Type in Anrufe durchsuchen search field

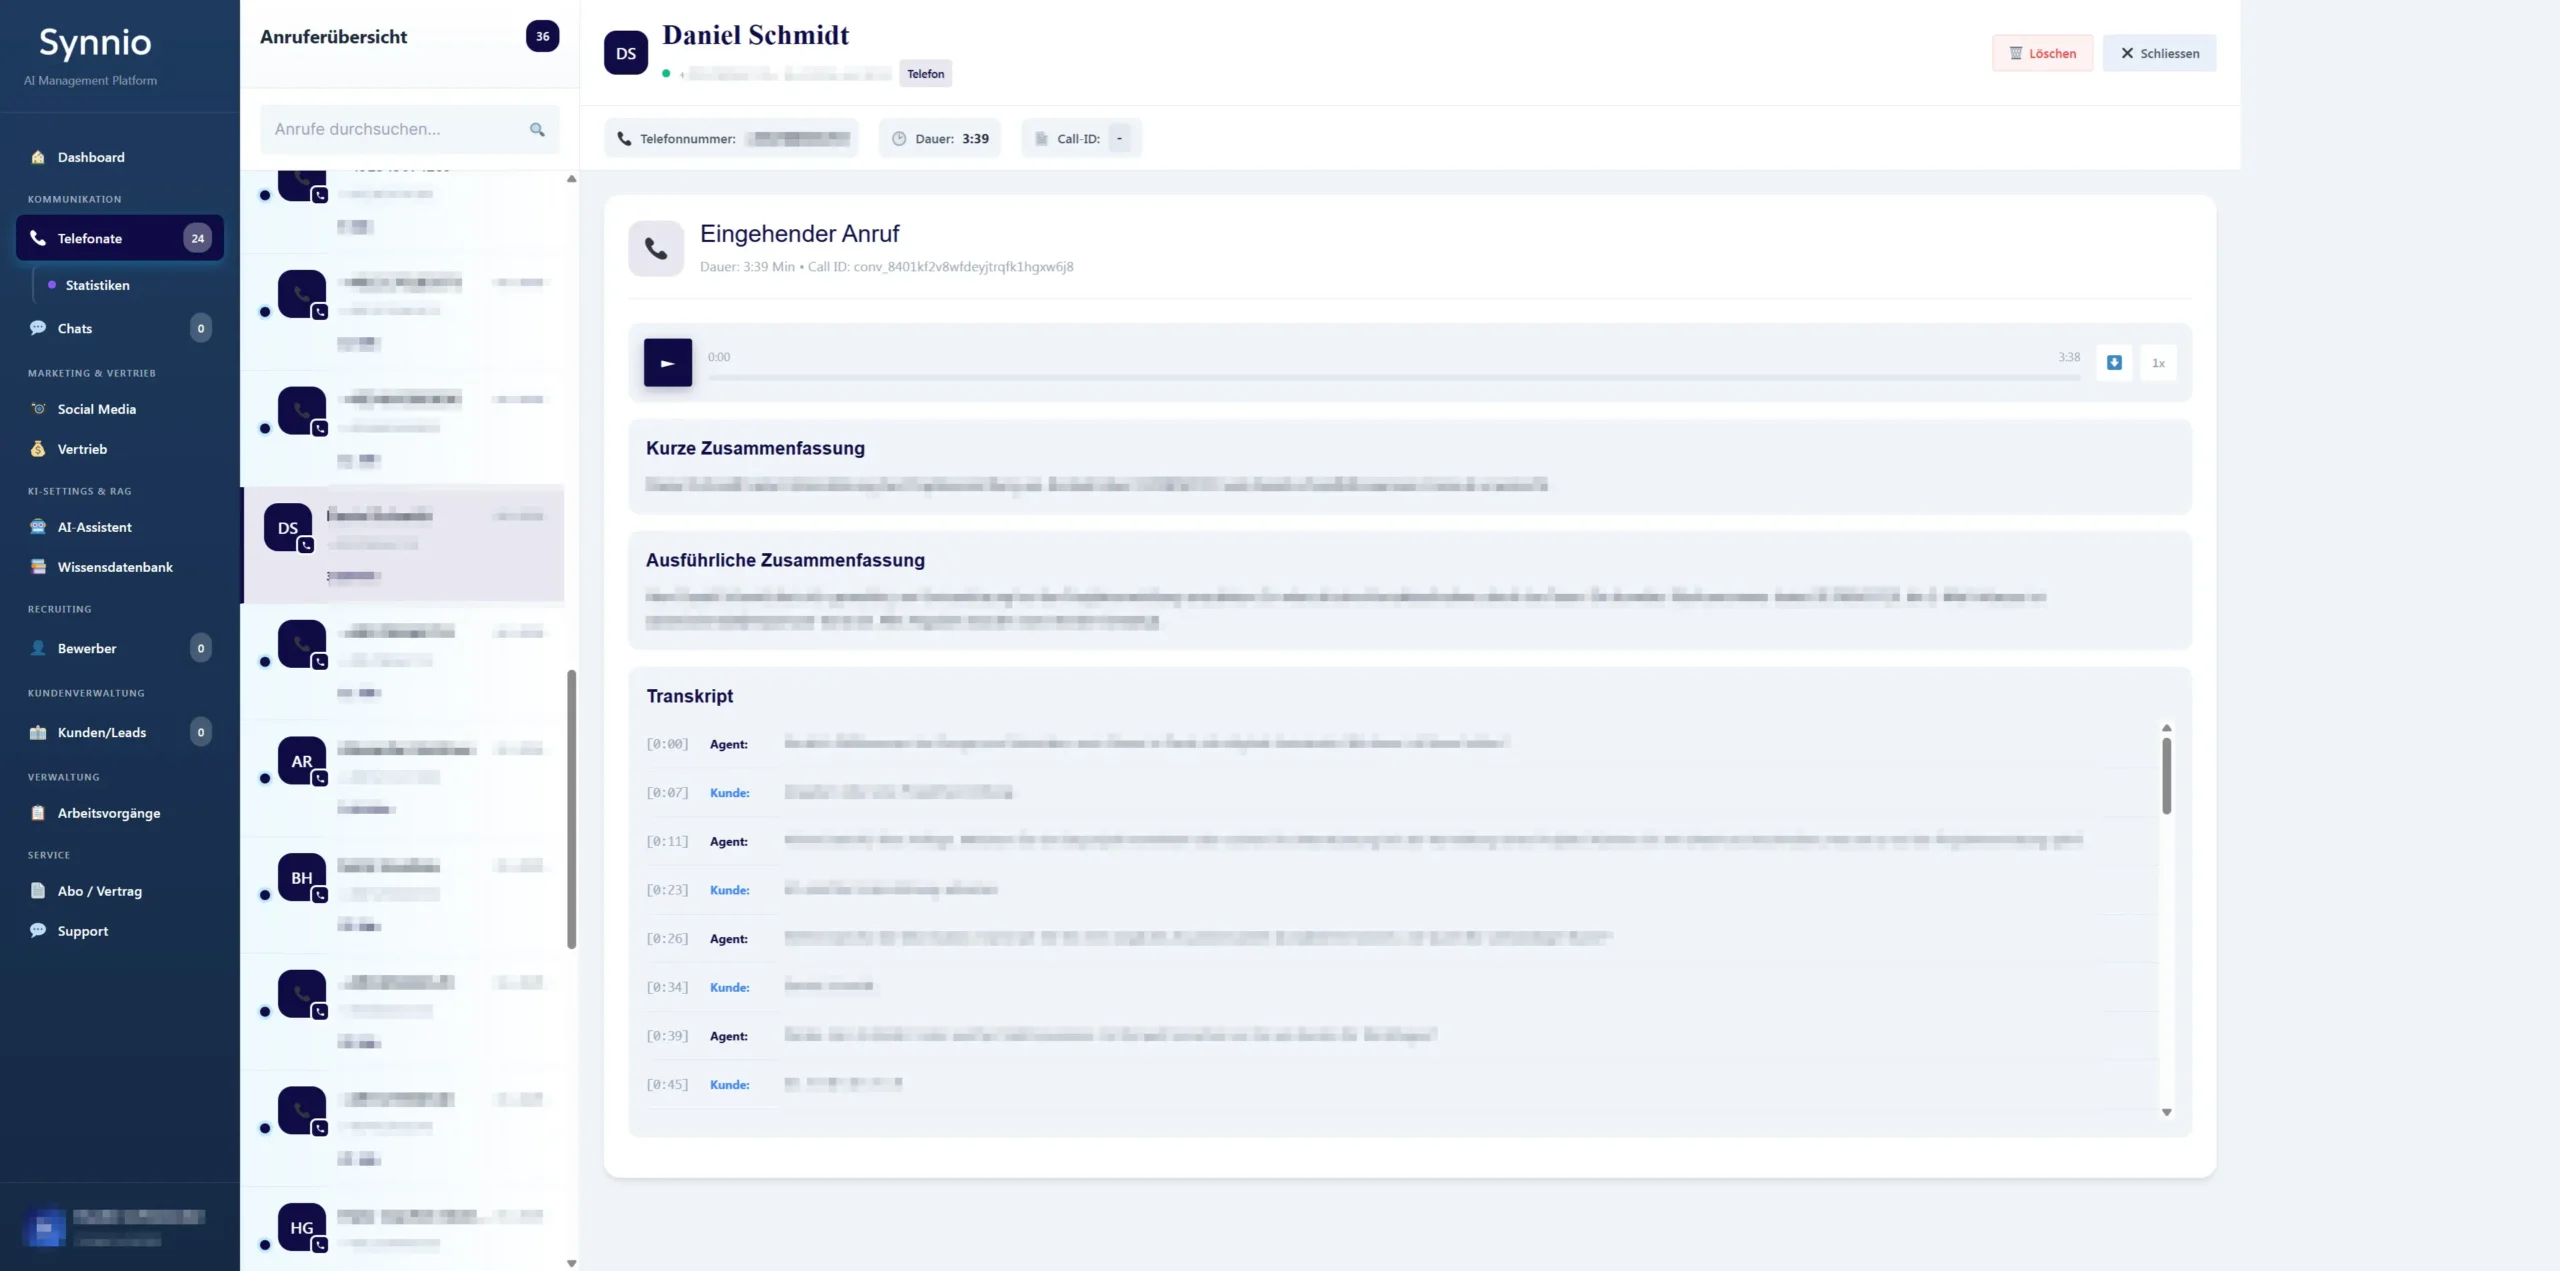click(395, 130)
